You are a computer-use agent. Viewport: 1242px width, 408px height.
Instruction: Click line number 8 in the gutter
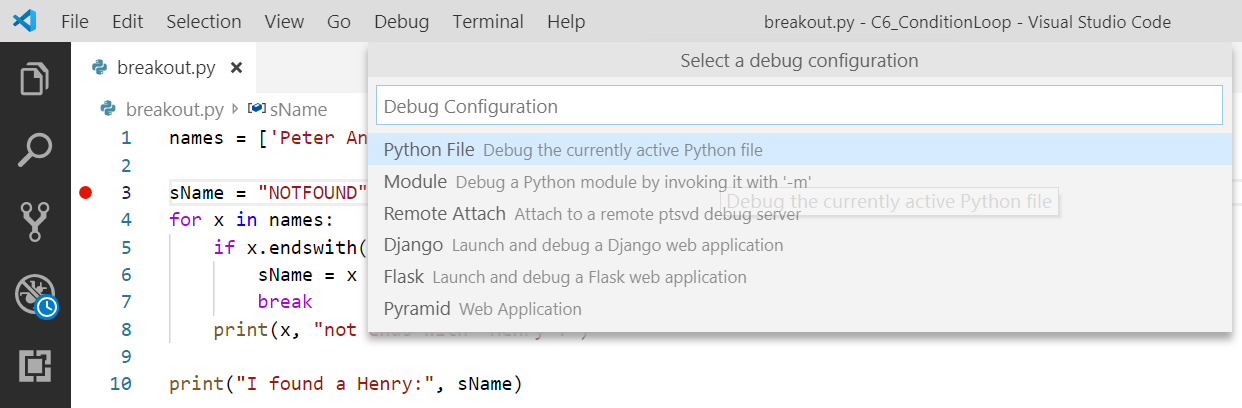(125, 329)
